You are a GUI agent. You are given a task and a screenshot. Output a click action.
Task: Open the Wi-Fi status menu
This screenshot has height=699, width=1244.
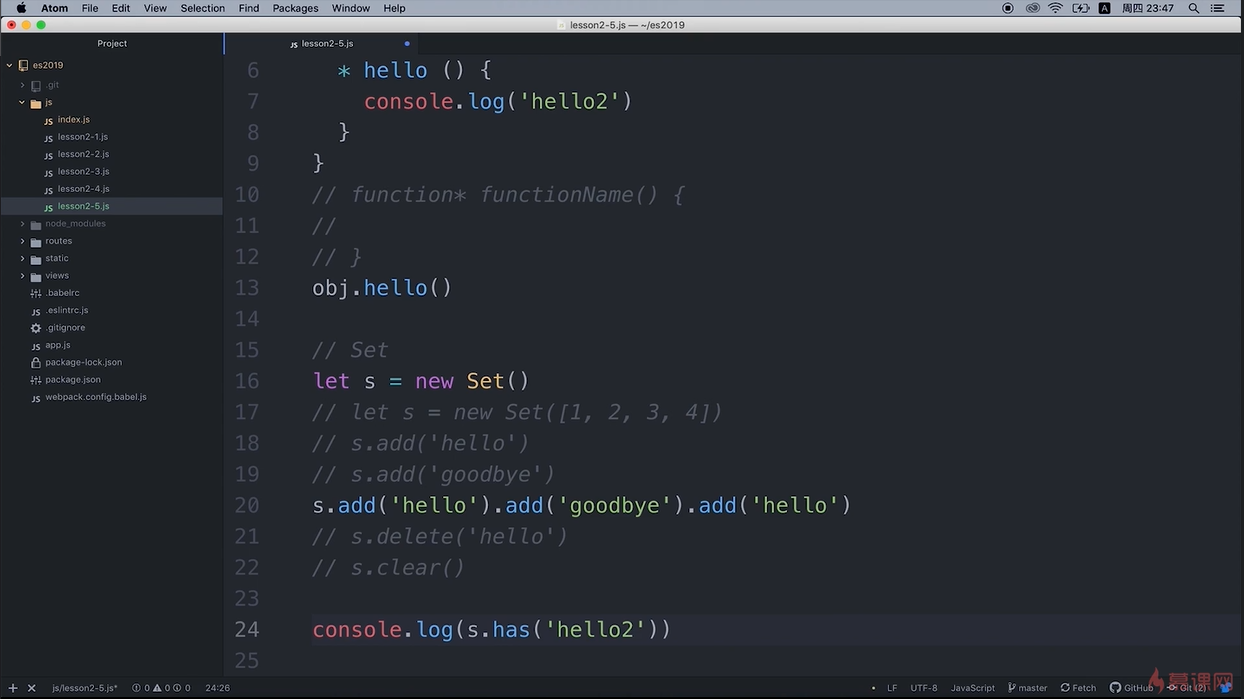1056,8
